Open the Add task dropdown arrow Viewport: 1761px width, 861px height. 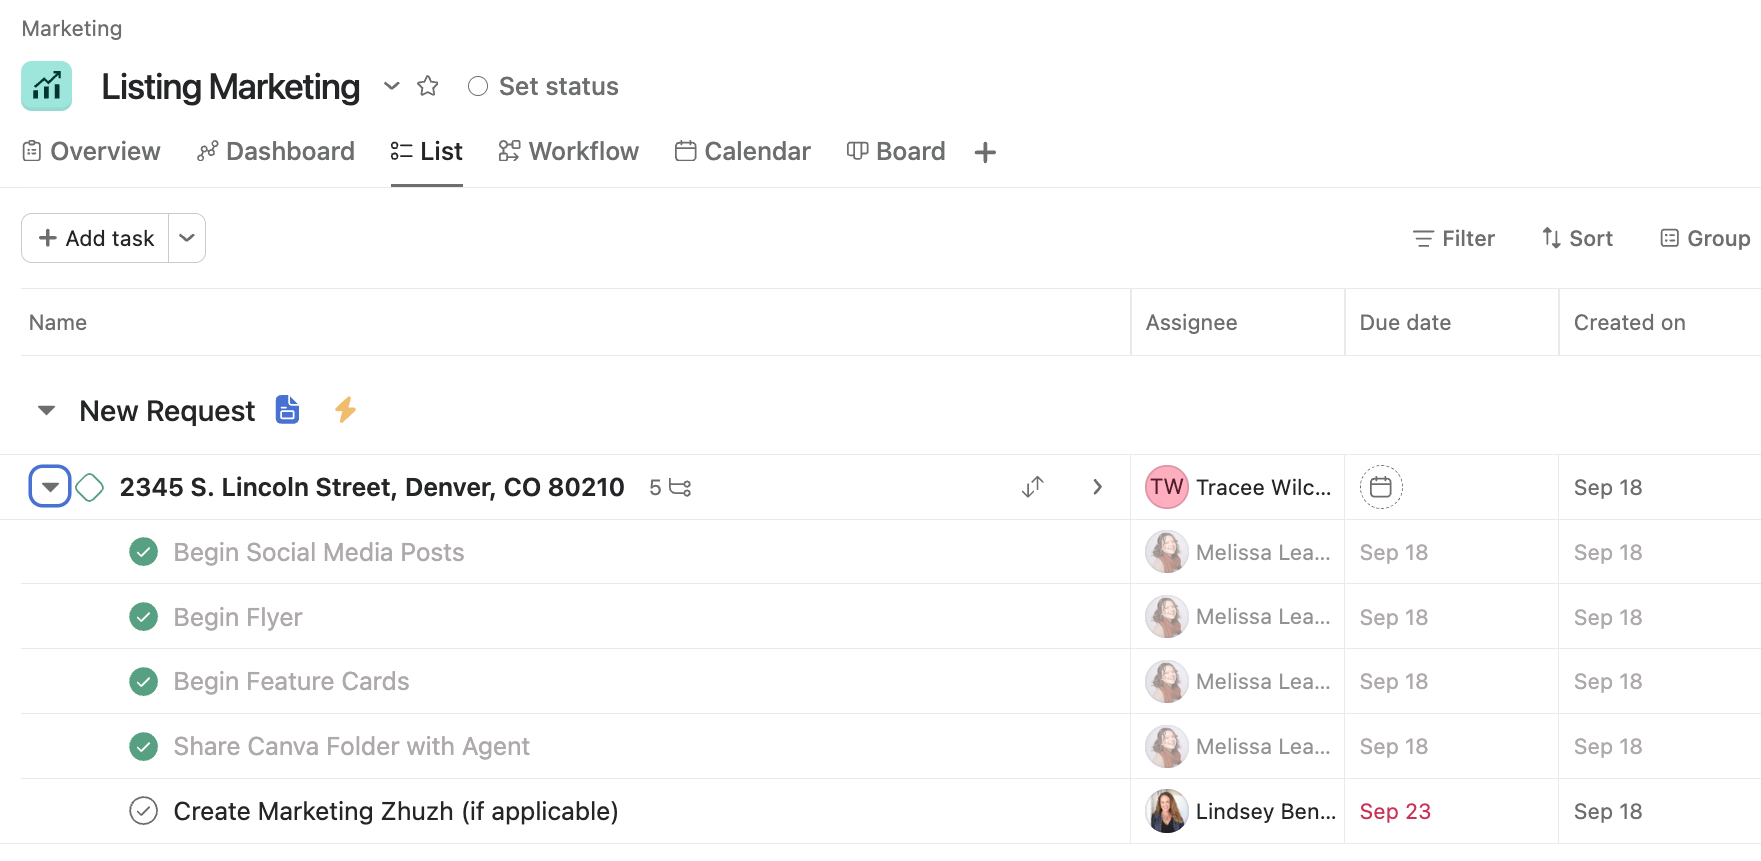[186, 238]
